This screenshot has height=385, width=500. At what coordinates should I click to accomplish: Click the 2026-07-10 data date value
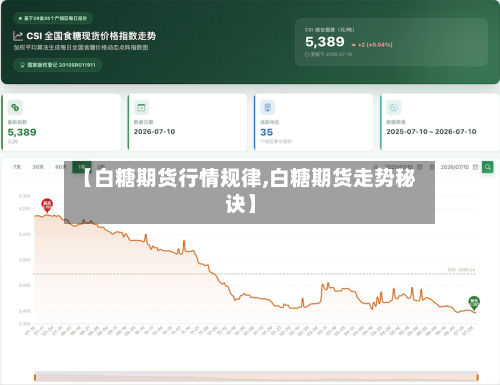tap(154, 132)
